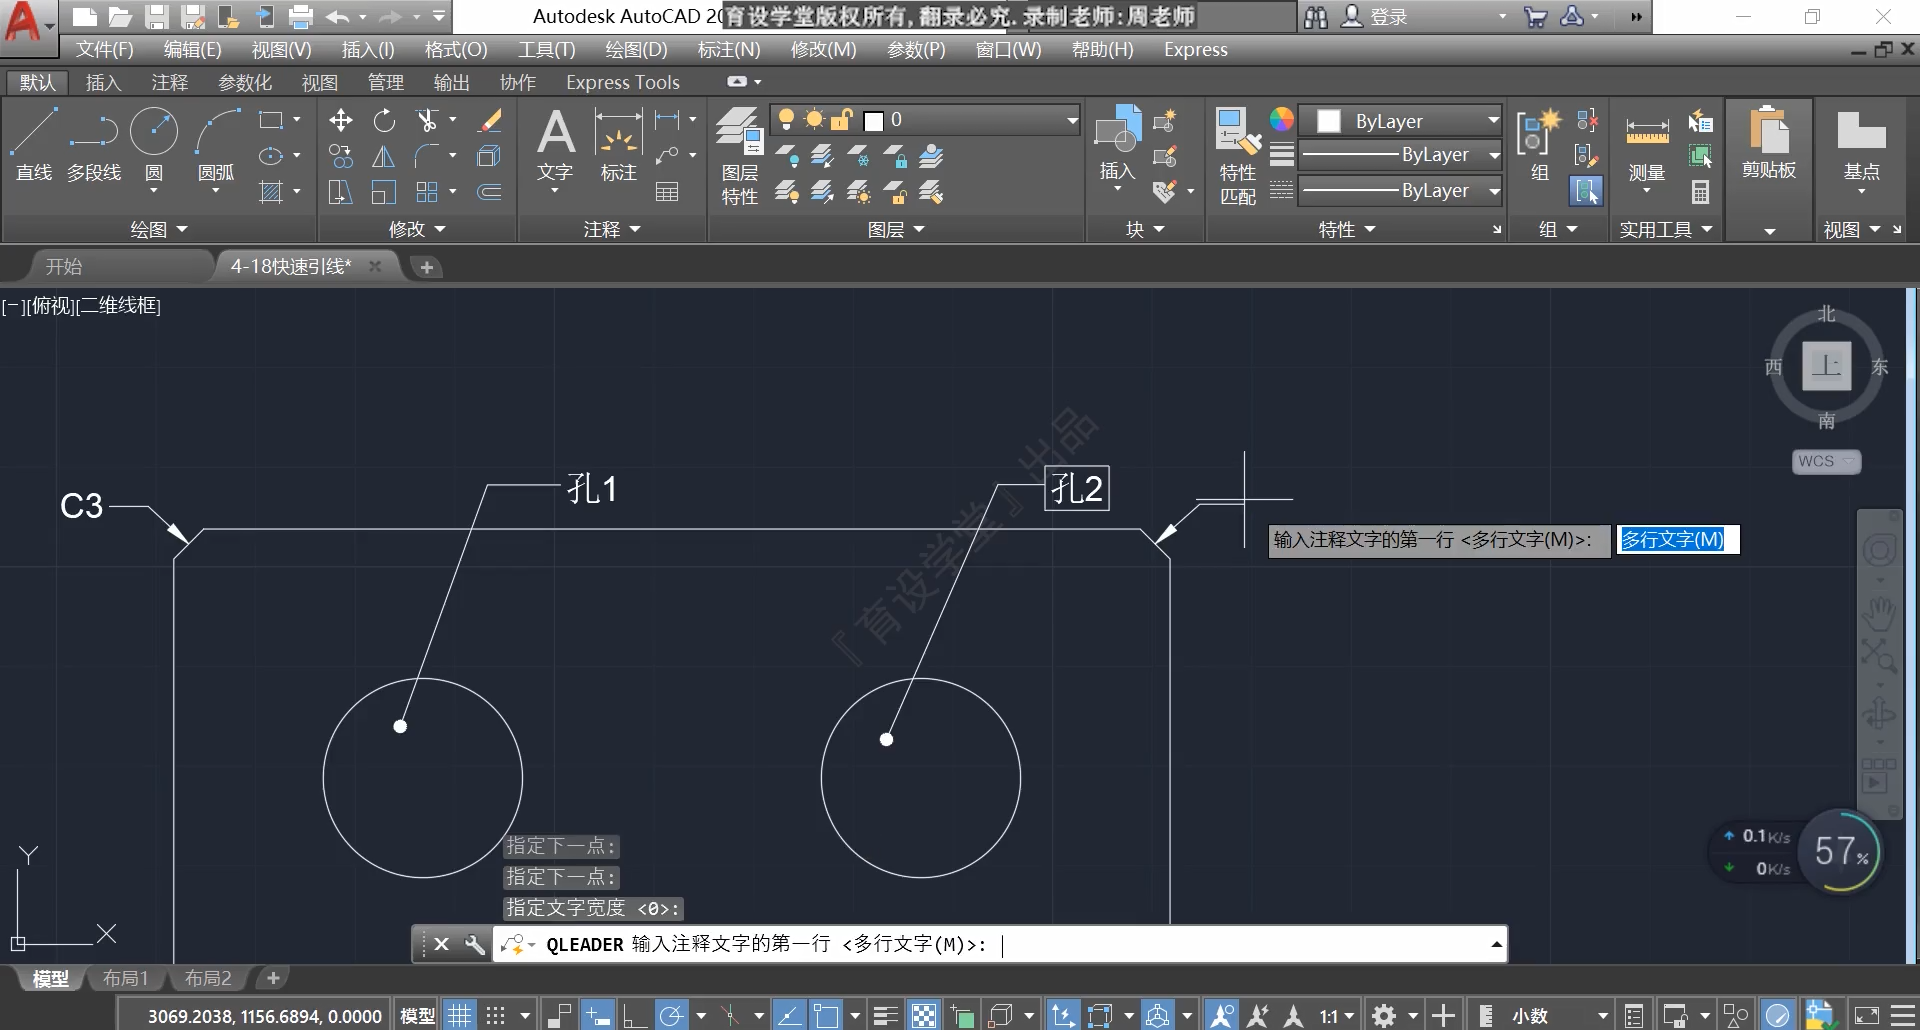Switch to the 参数化 ribbon tab

click(245, 83)
